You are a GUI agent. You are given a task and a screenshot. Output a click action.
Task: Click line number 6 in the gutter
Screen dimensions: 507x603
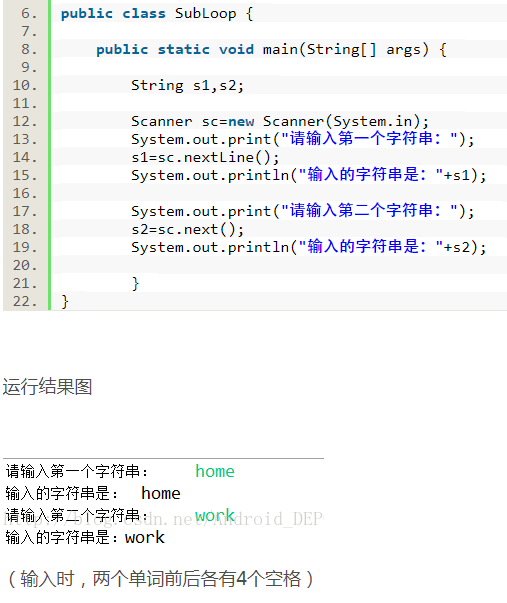coord(29,13)
